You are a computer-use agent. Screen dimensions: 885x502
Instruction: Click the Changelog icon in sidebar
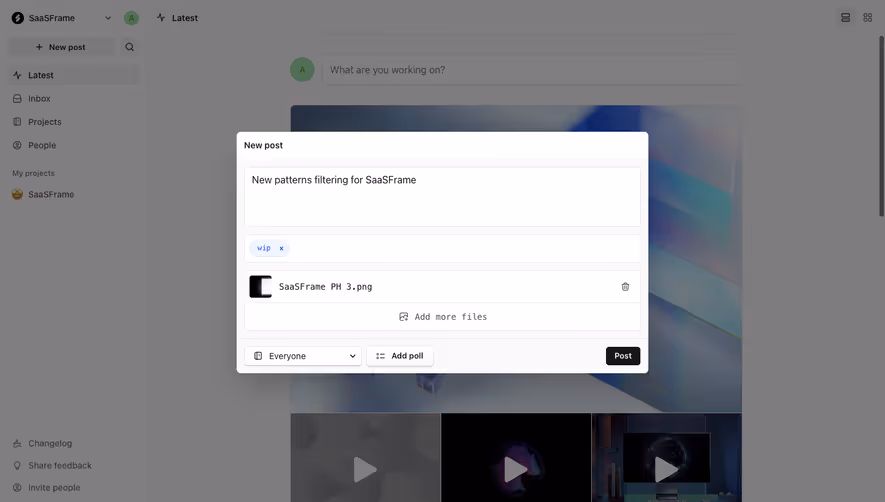pos(17,443)
